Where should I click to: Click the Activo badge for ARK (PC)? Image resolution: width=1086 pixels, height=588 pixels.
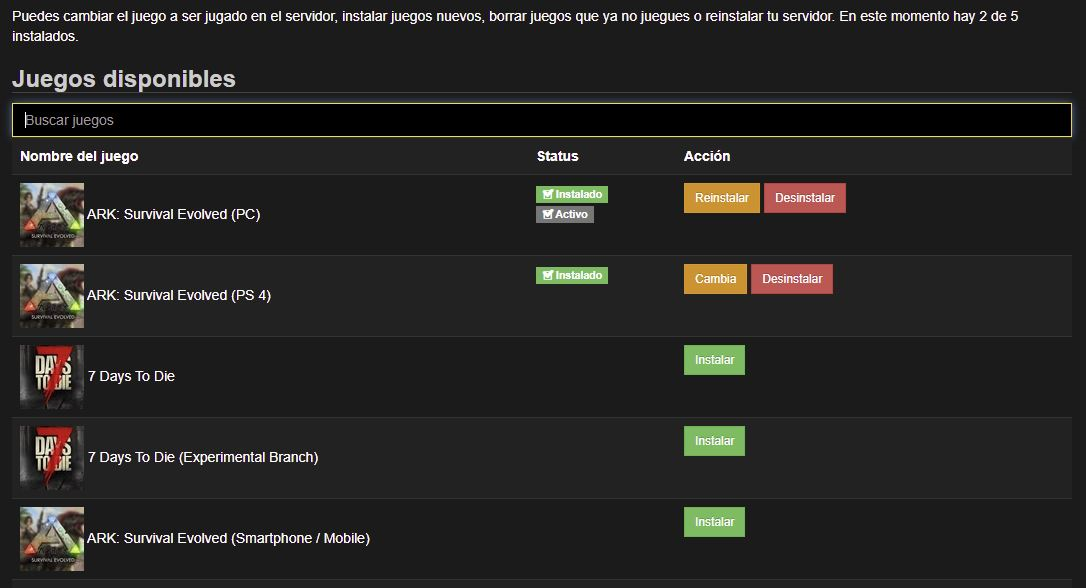(564, 215)
